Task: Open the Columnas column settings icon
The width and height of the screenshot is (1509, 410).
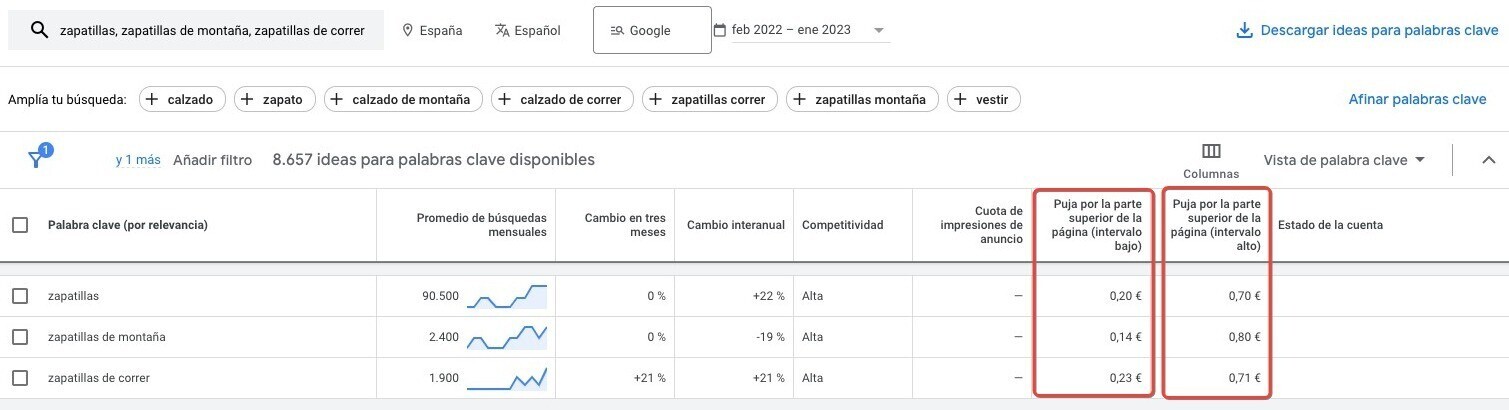Action: pos(1211,152)
